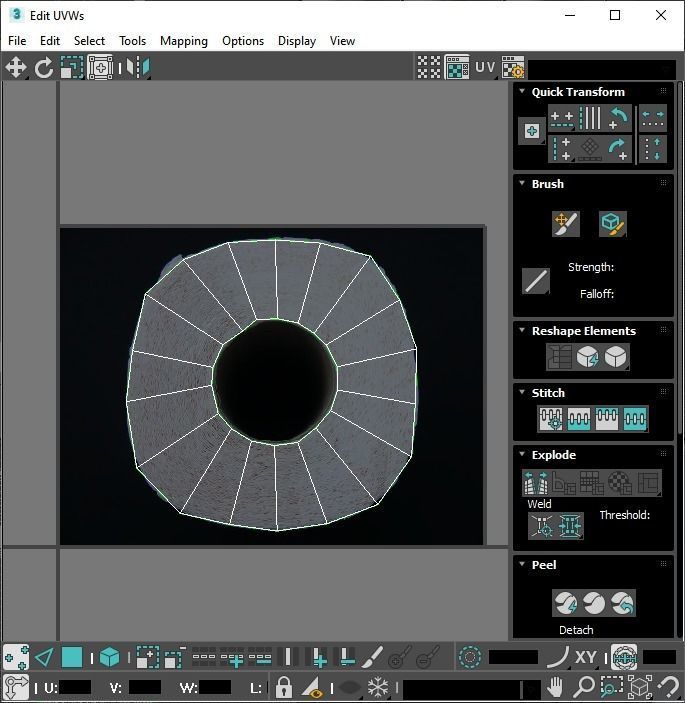This screenshot has height=703, width=685.
Task: Open the Display menu
Action: [x=297, y=41]
